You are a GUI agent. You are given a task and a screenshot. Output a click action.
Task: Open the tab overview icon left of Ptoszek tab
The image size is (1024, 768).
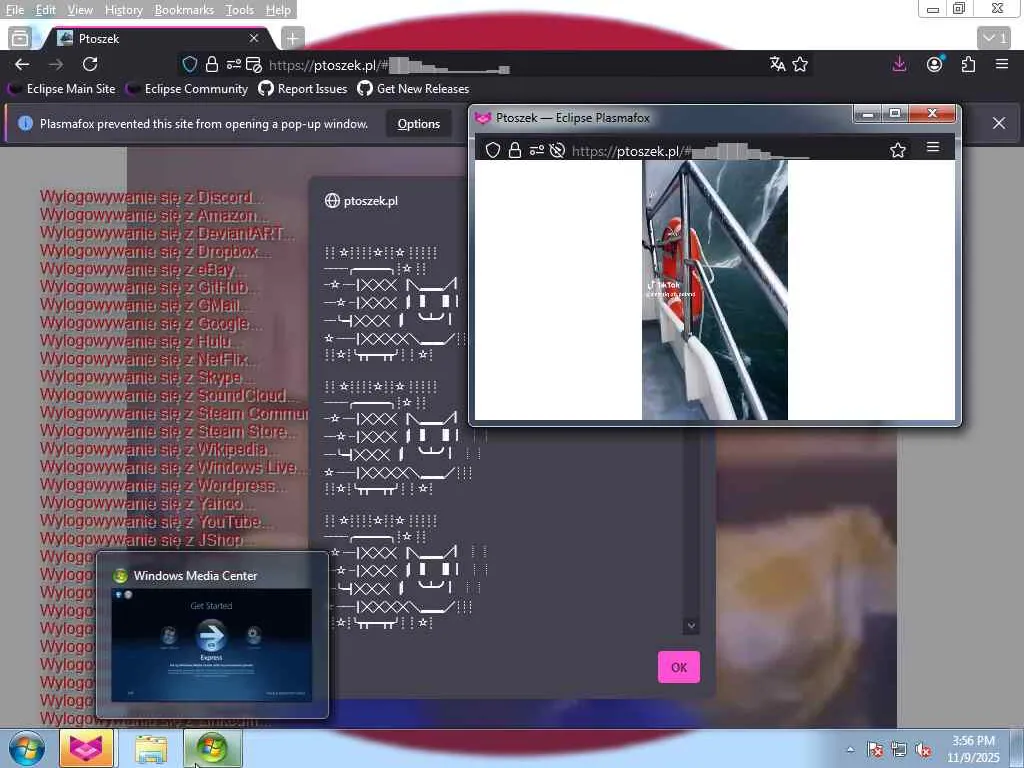(x=20, y=39)
